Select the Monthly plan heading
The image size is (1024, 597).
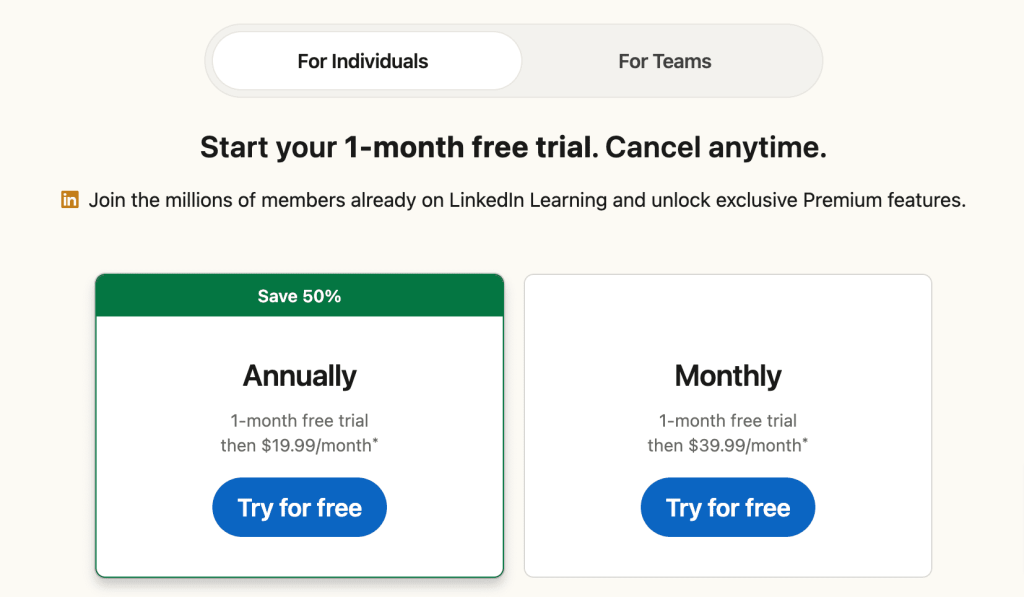pyautogui.click(x=728, y=376)
